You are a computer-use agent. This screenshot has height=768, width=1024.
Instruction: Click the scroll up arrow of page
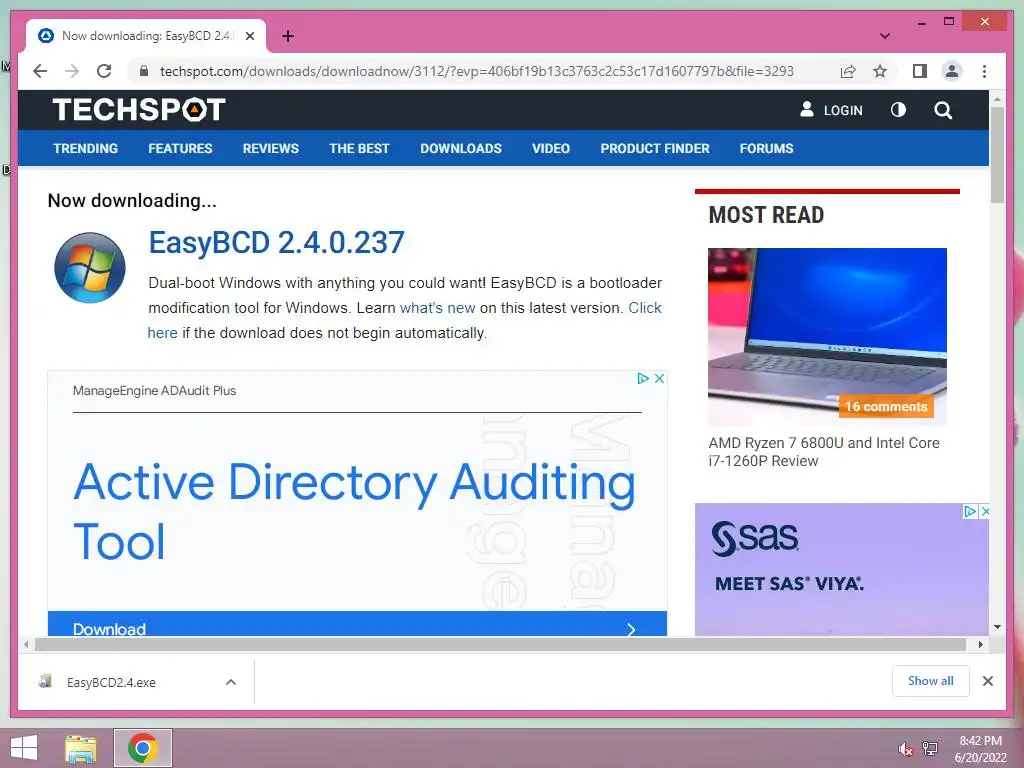coord(997,99)
